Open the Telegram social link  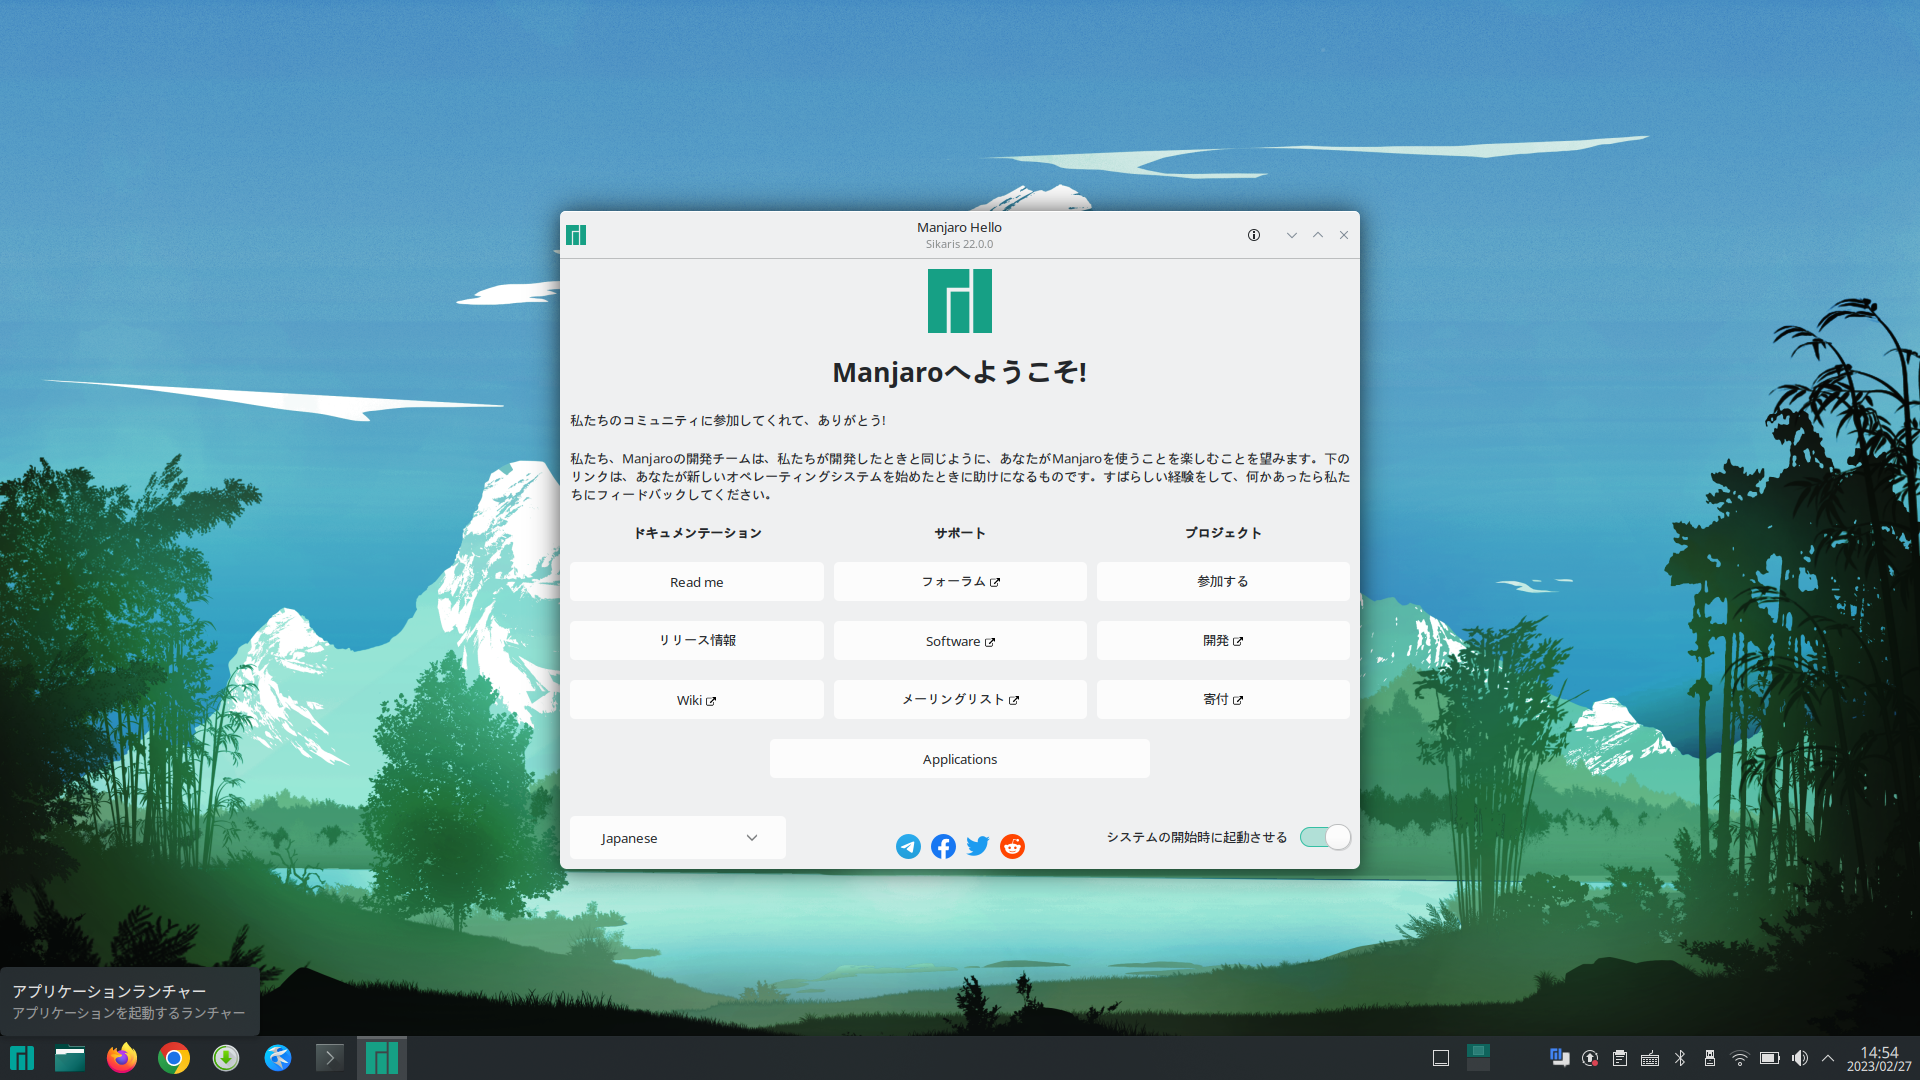coord(907,846)
